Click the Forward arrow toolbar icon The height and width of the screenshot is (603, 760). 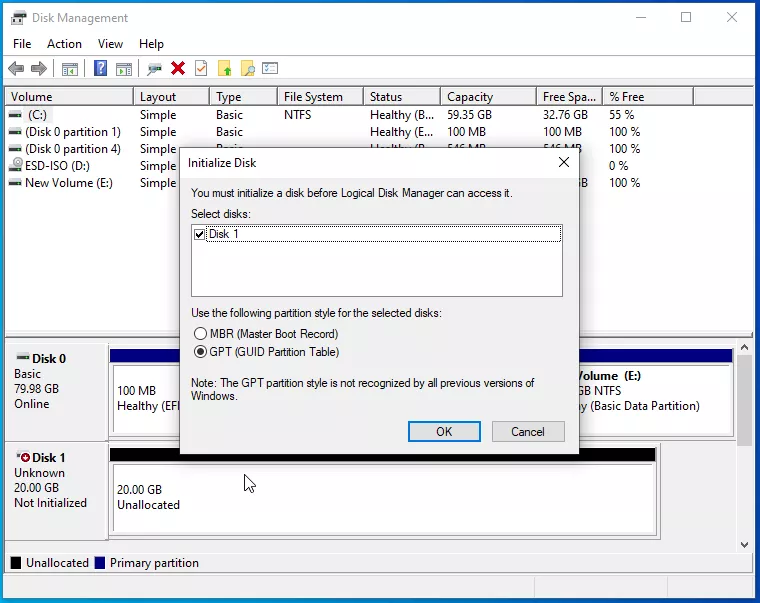tap(39, 69)
